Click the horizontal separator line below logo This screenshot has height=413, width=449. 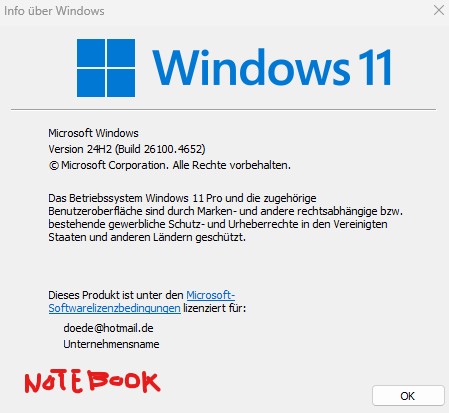[x=223, y=109]
